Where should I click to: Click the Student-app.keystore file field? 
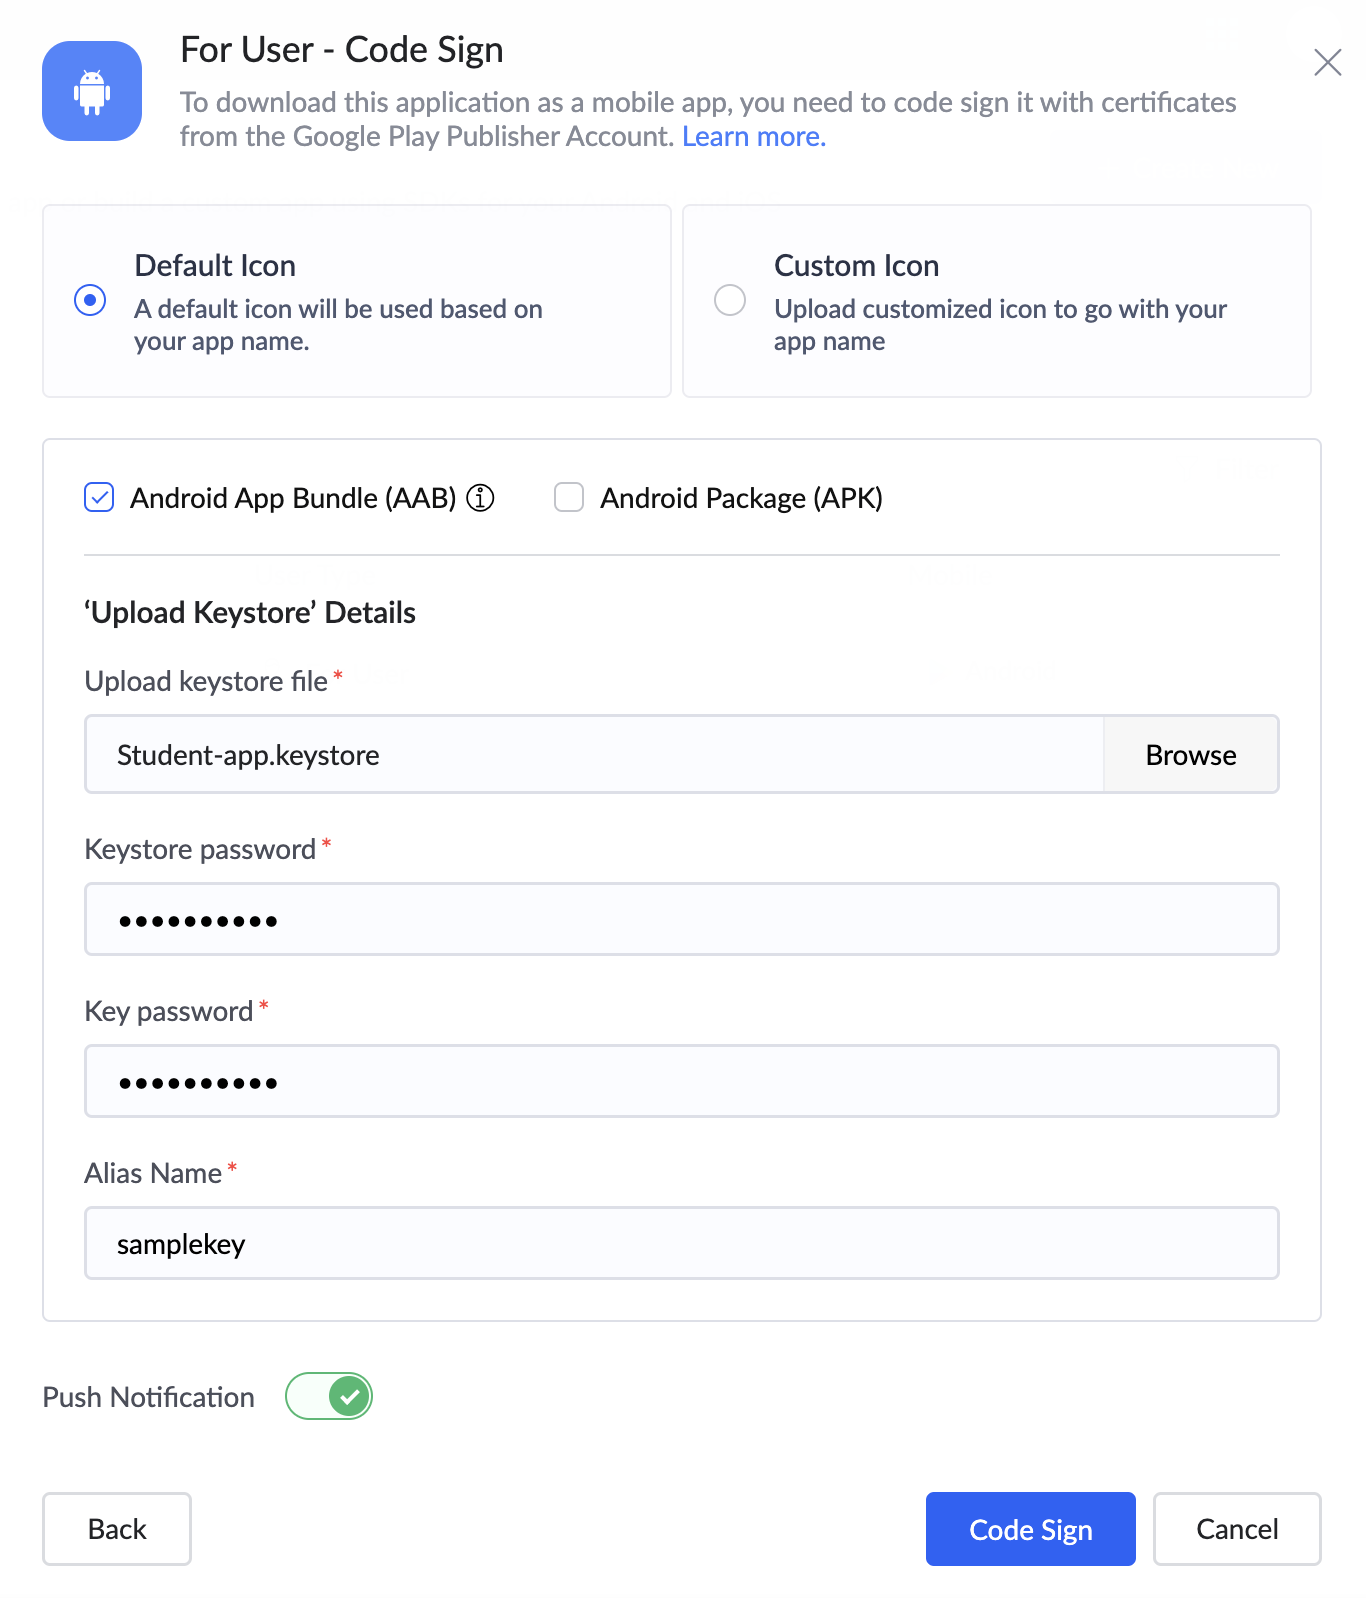pos(594,755)
